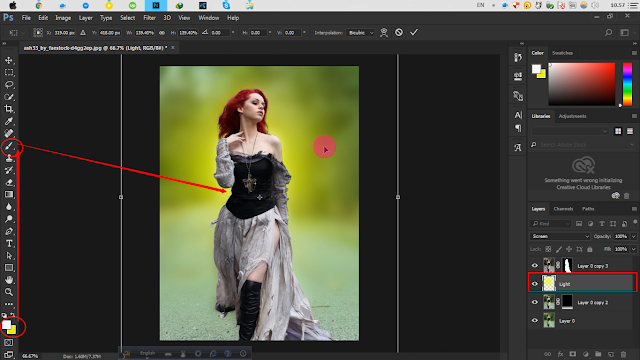Select the Eraser tool
The width and height of the screenshot is (640, 360).
9,182
